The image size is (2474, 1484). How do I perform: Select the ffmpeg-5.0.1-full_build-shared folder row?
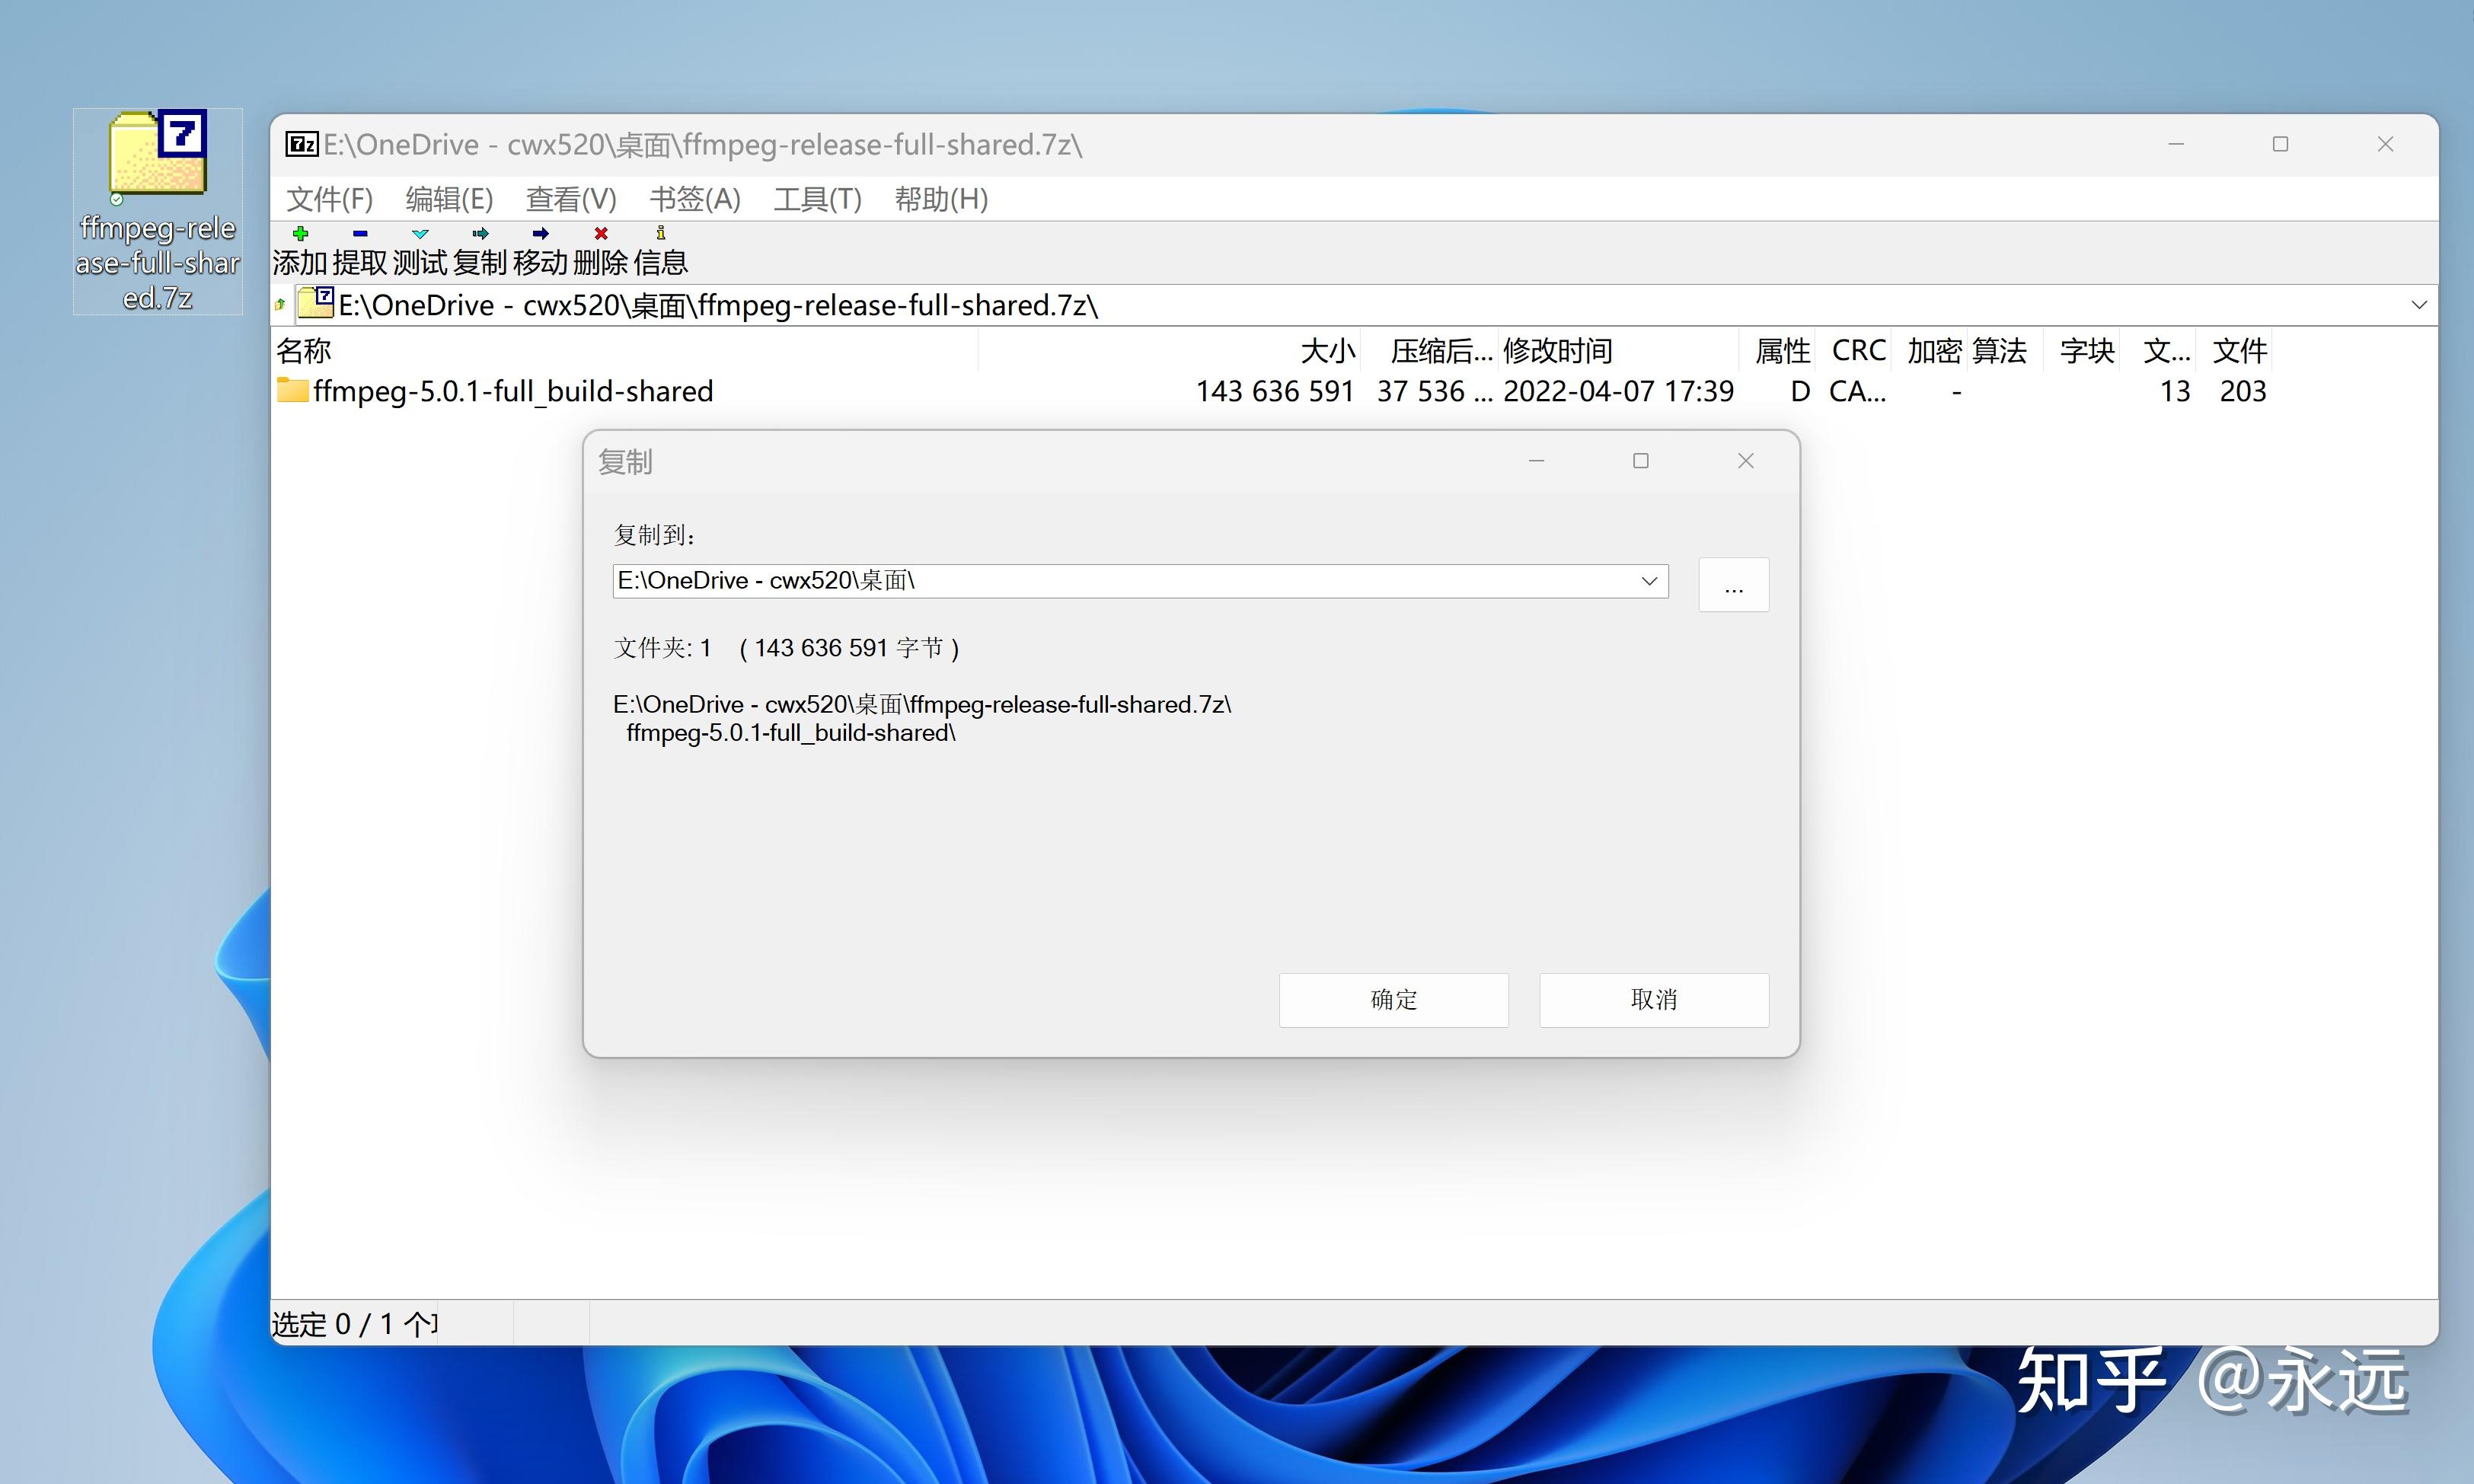click(x=513, y=391)
